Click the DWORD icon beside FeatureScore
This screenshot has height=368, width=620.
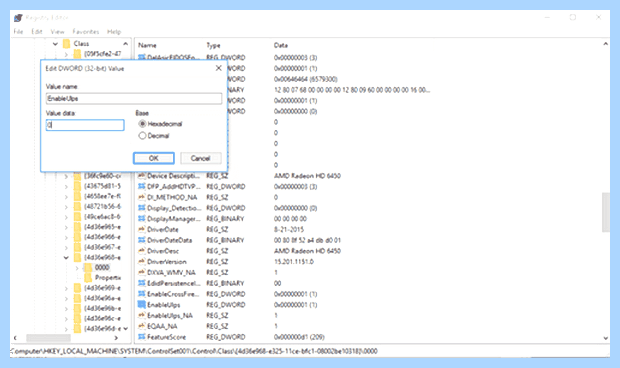pyautogui.click(x=142, y=337)
